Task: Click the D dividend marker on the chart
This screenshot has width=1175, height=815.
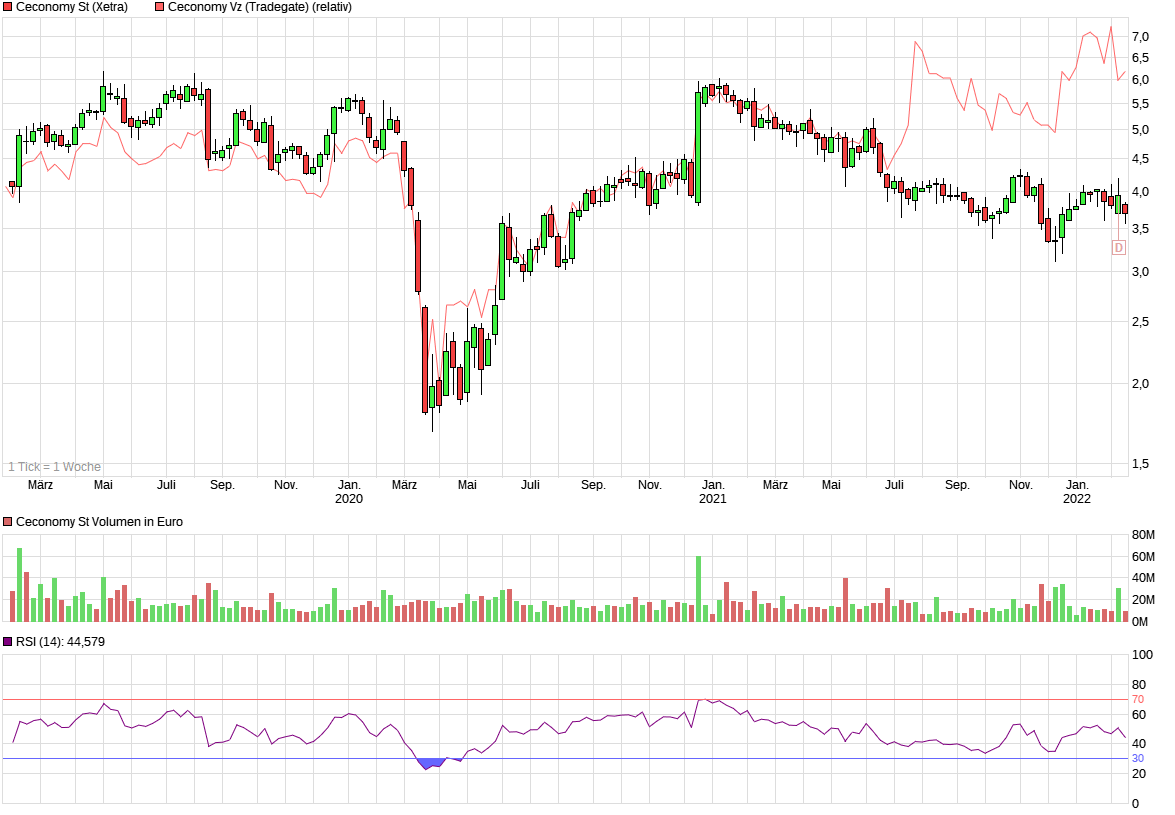Action: point(1118,249)
